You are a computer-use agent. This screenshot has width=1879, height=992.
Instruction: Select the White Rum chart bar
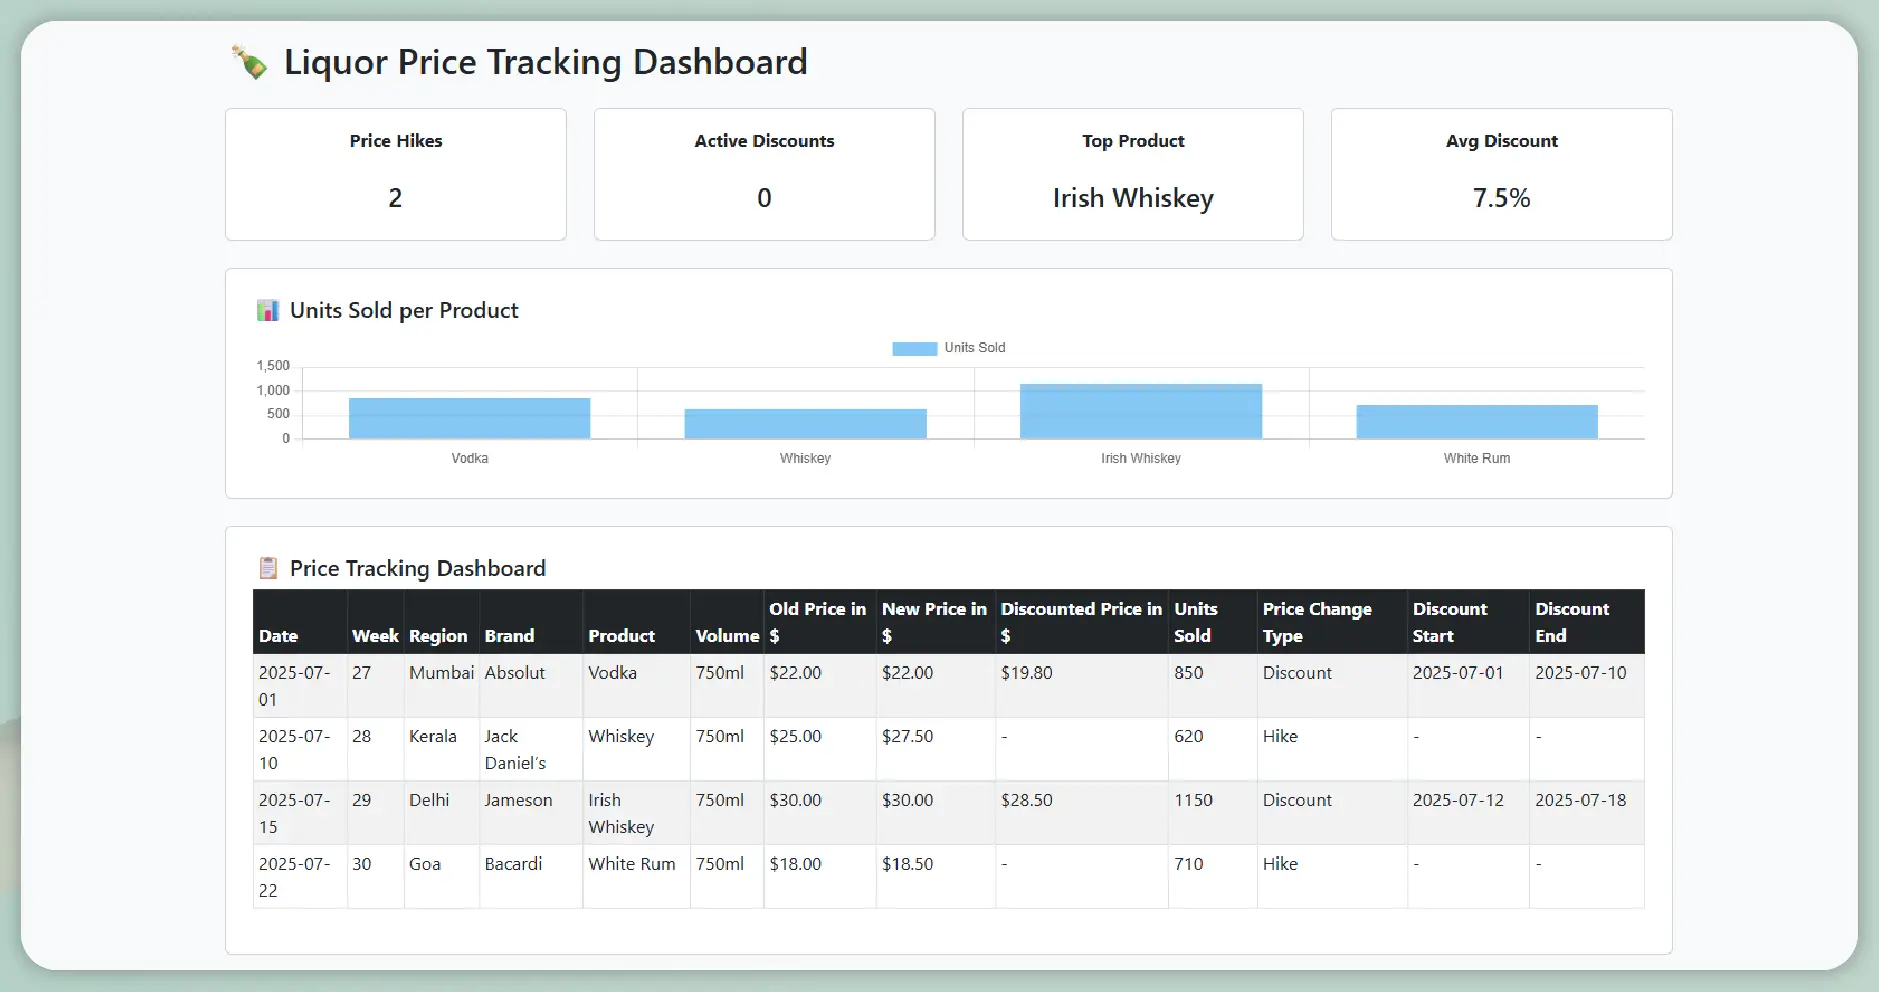1476,421
